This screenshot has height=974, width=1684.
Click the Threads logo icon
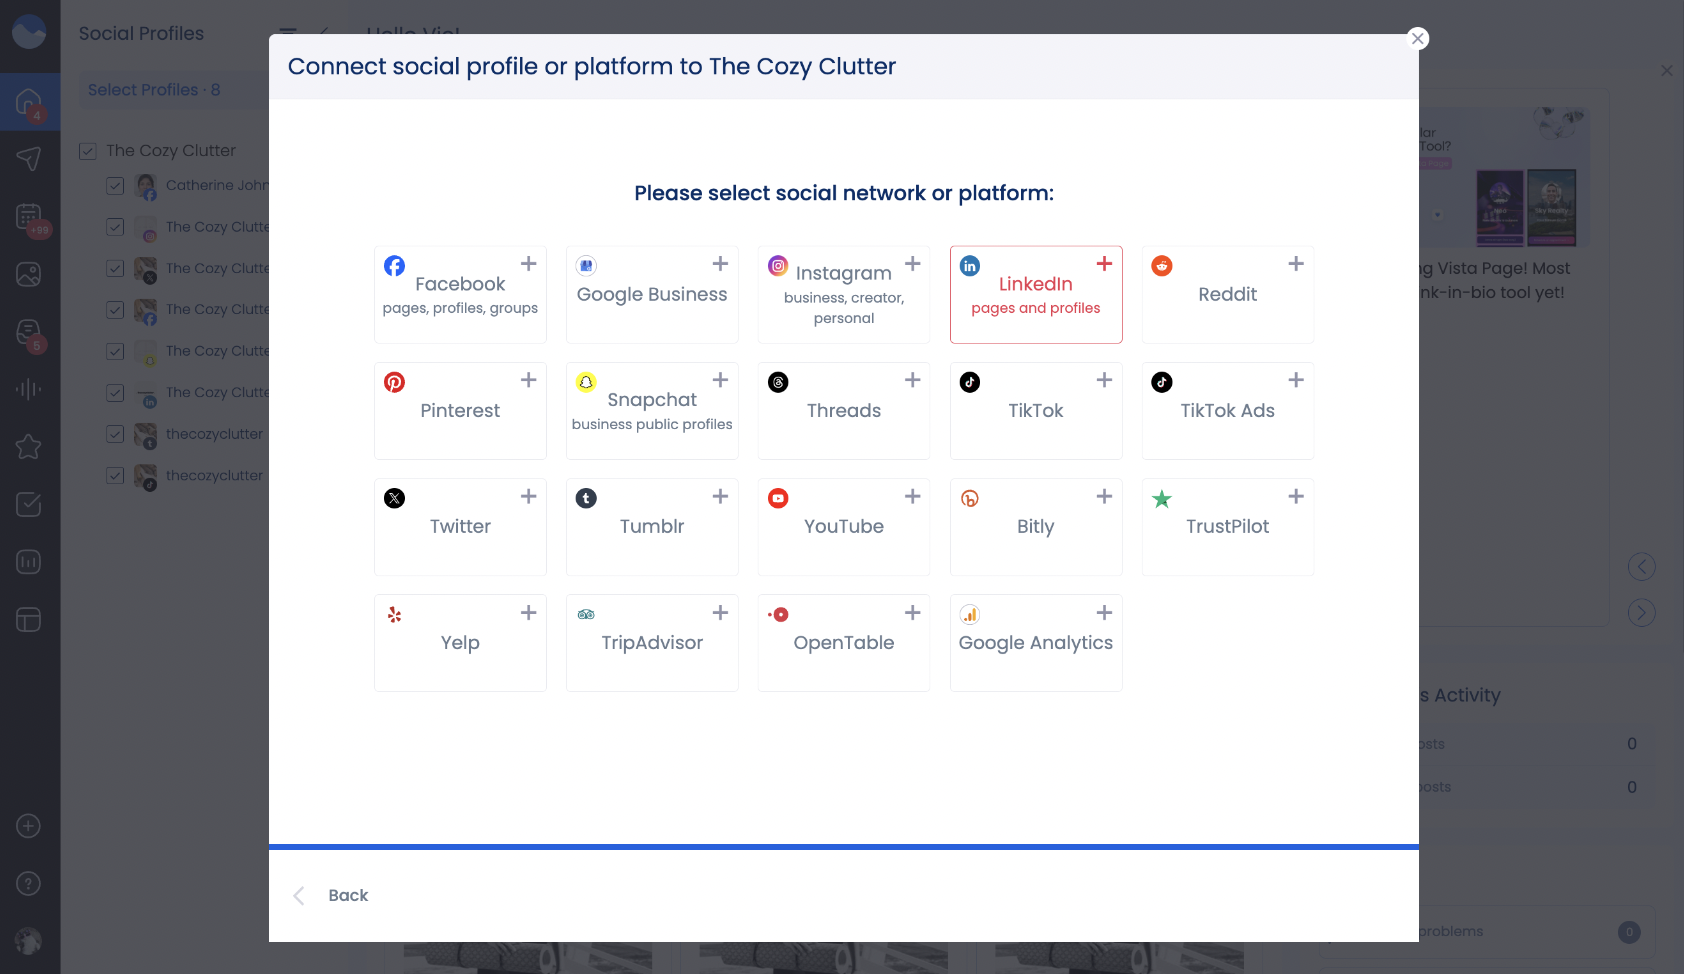point(778,382)
